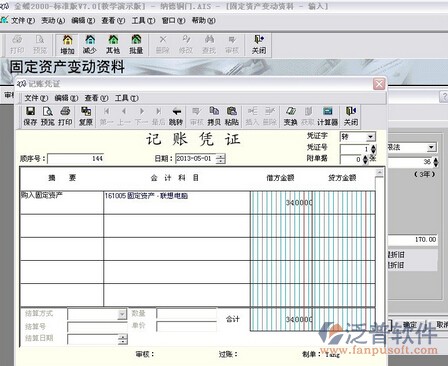448x366 pixels.
Task: Open the voucher window's 工具 menu
Action: point(127,98)
